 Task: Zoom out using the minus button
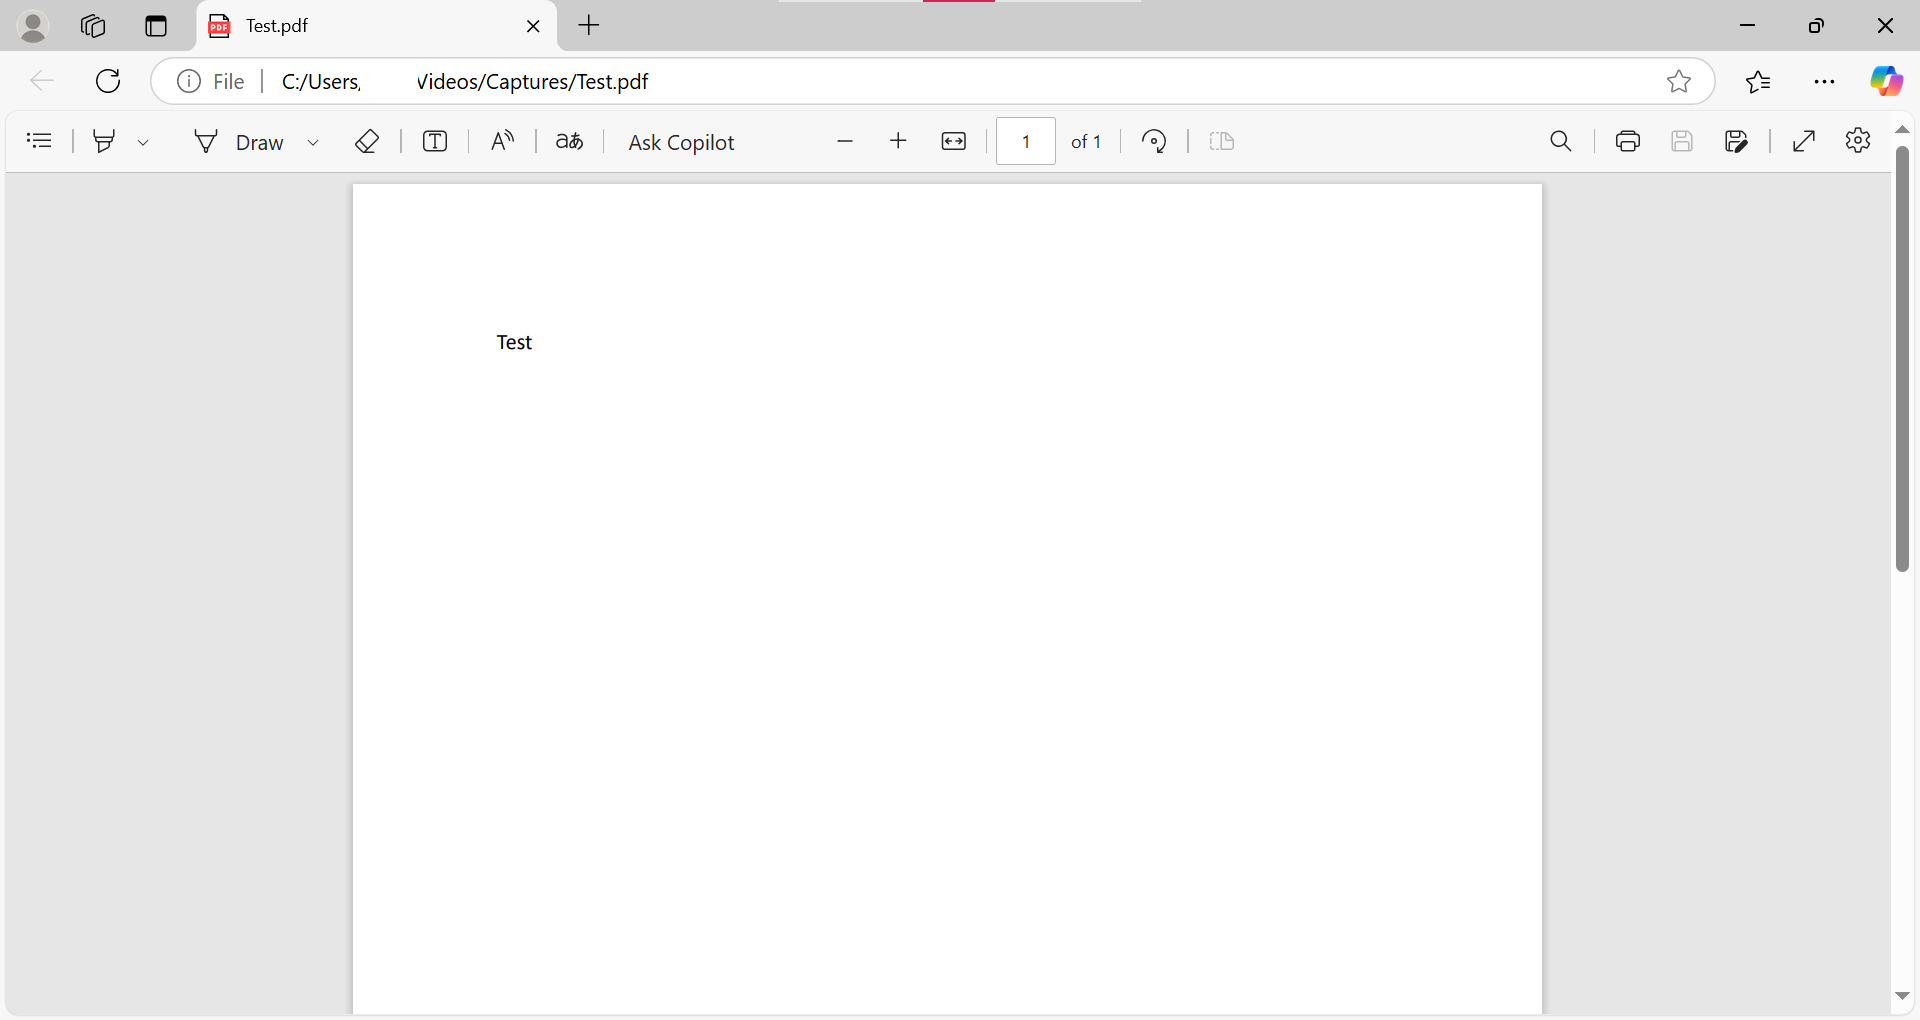pos(845,141)
